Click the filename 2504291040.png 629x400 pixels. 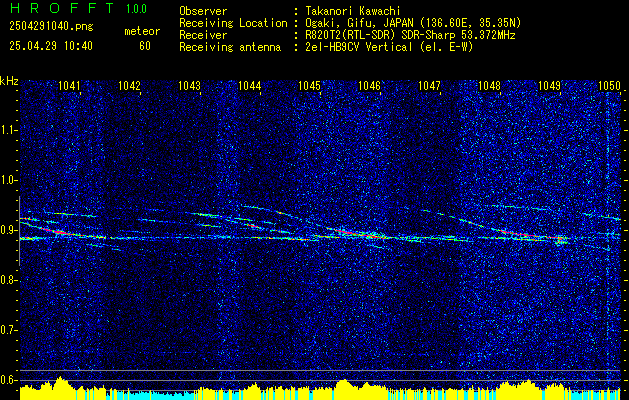click(x=51, y=26)
